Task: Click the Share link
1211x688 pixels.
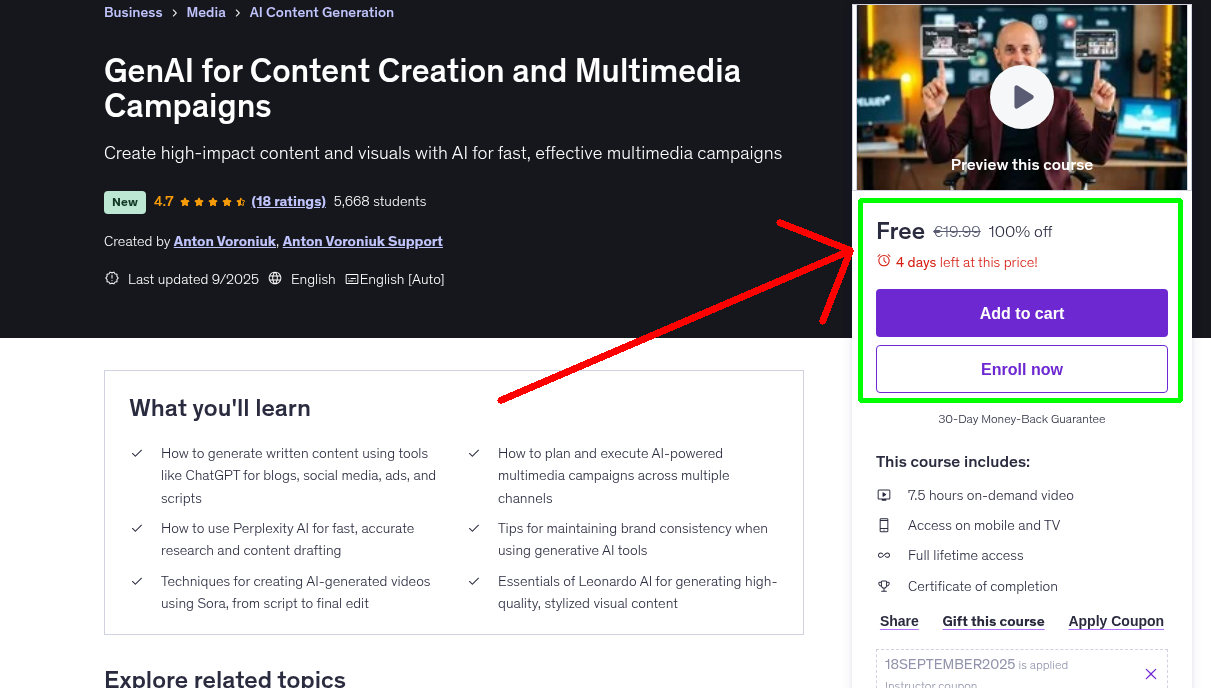Action: 899,621
